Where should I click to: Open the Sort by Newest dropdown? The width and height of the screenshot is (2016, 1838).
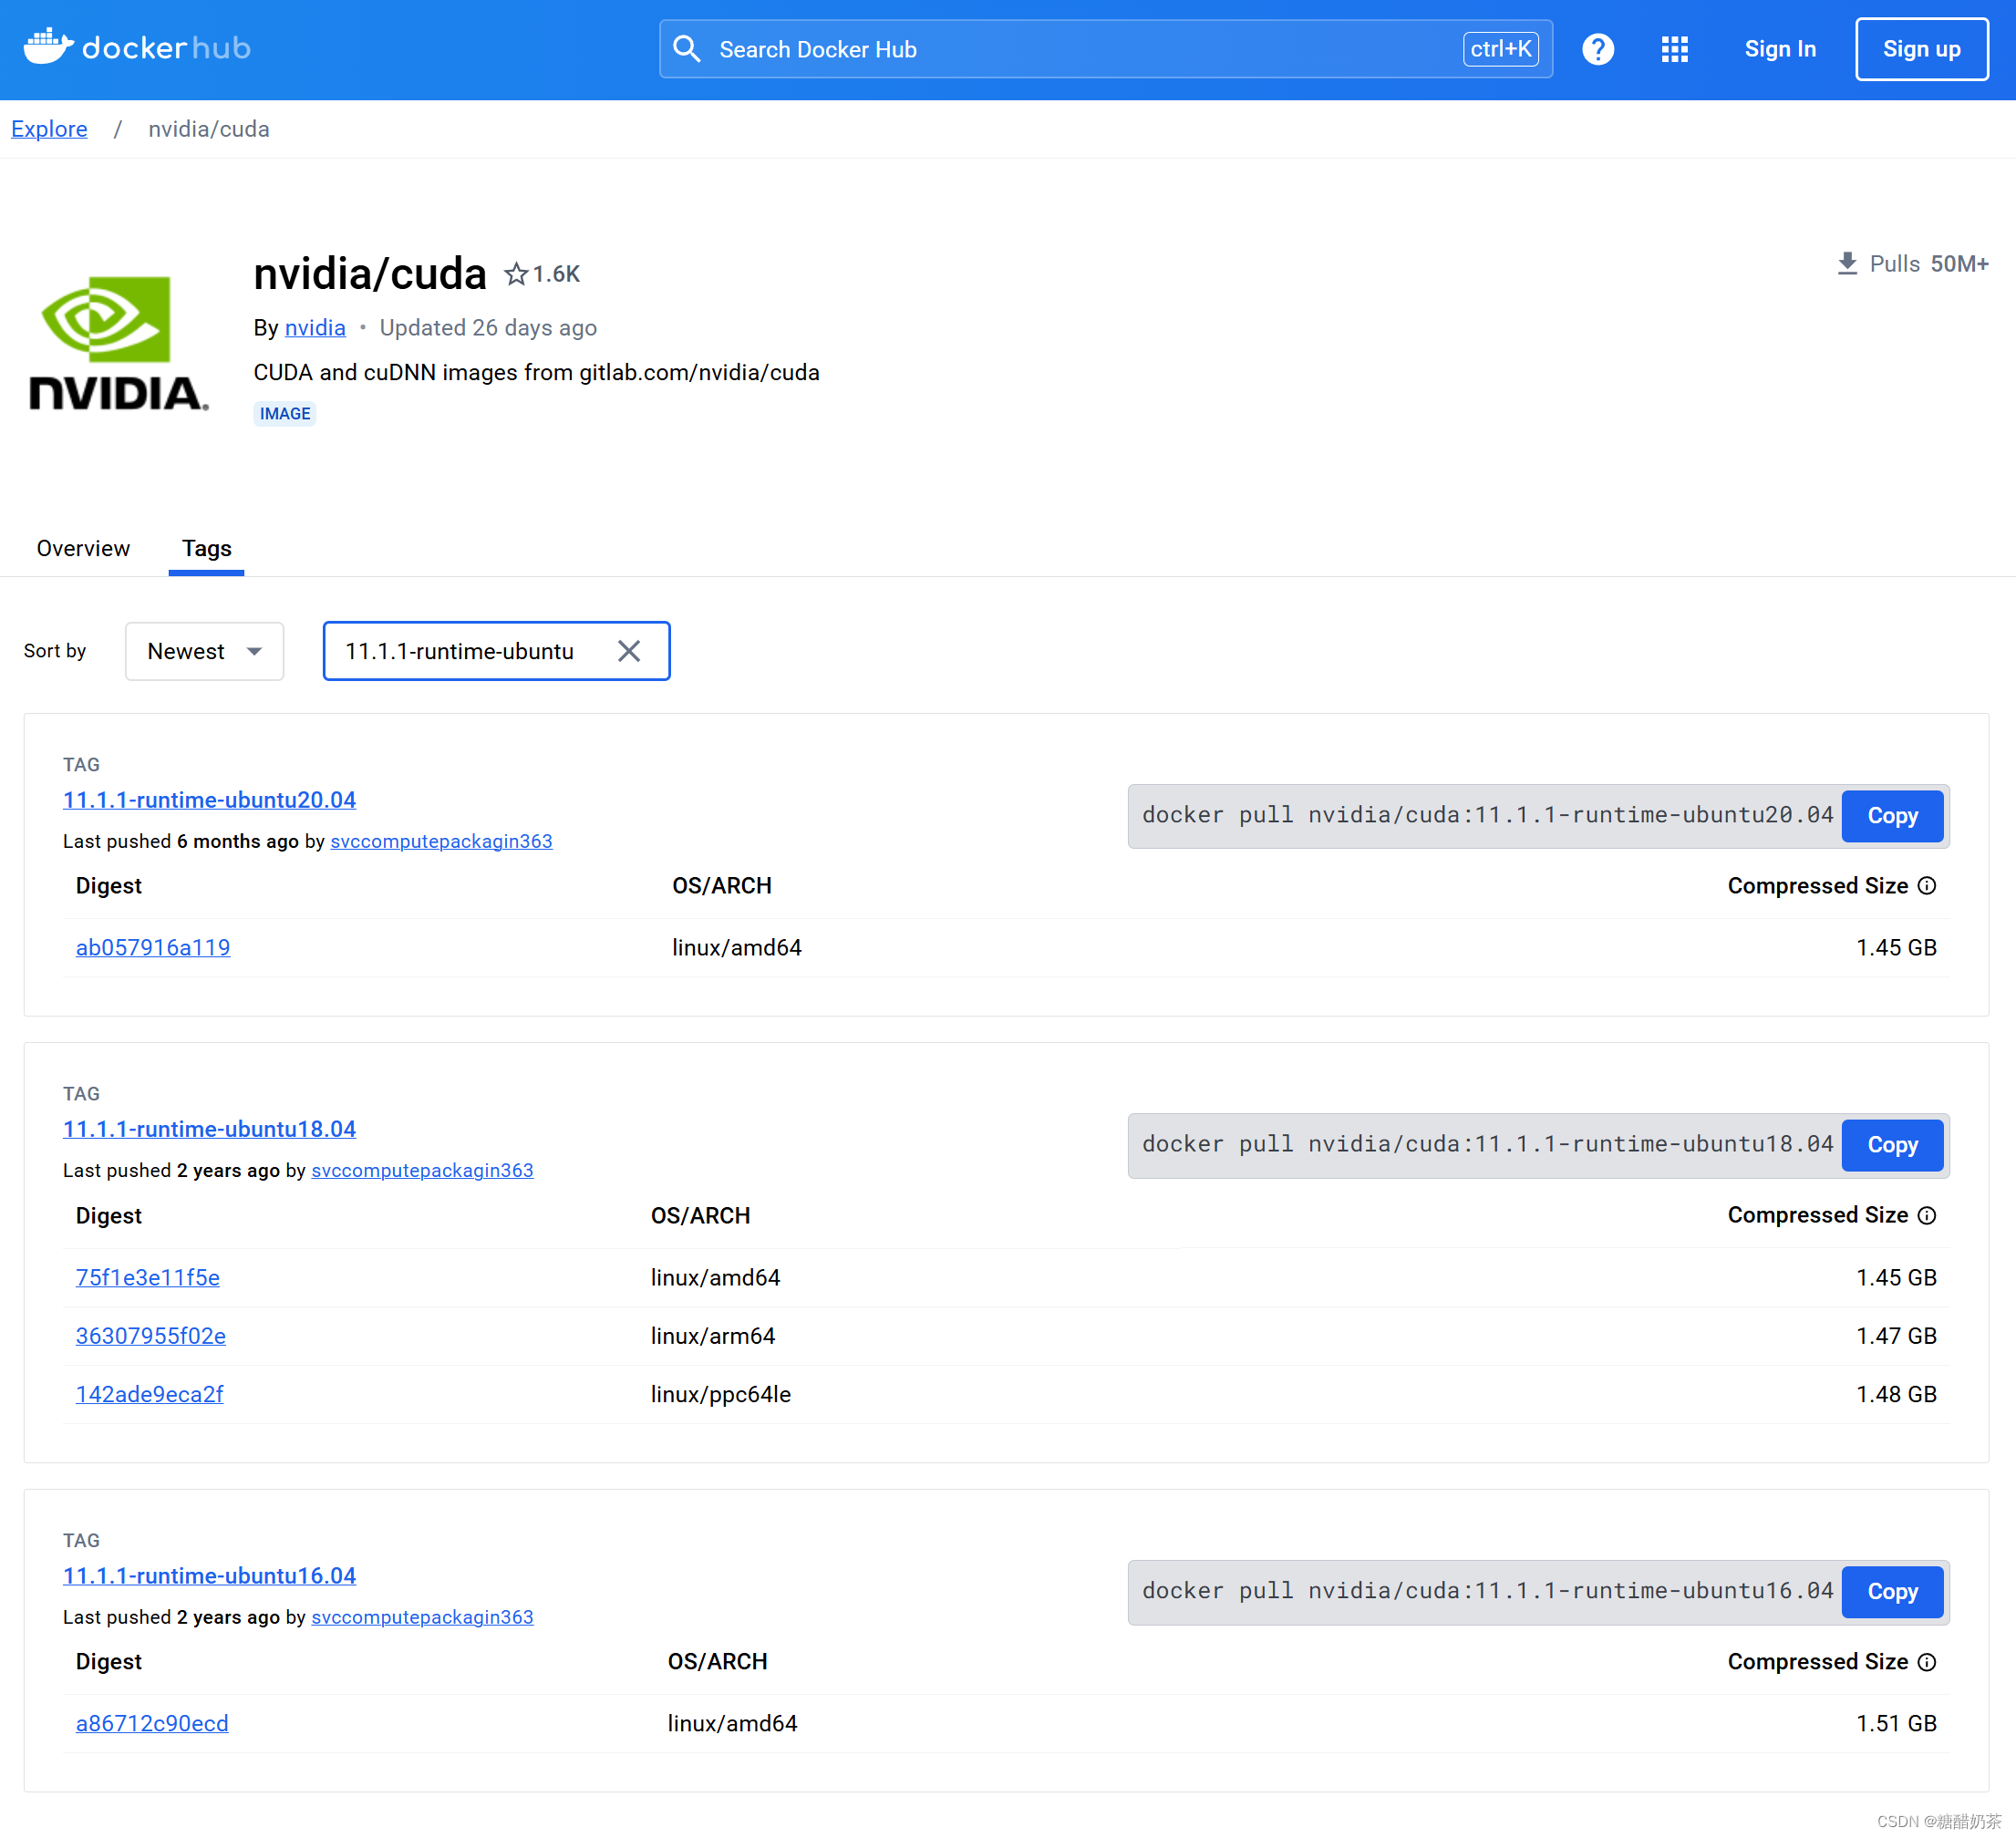pyautogui.click(x=204, y=651)
